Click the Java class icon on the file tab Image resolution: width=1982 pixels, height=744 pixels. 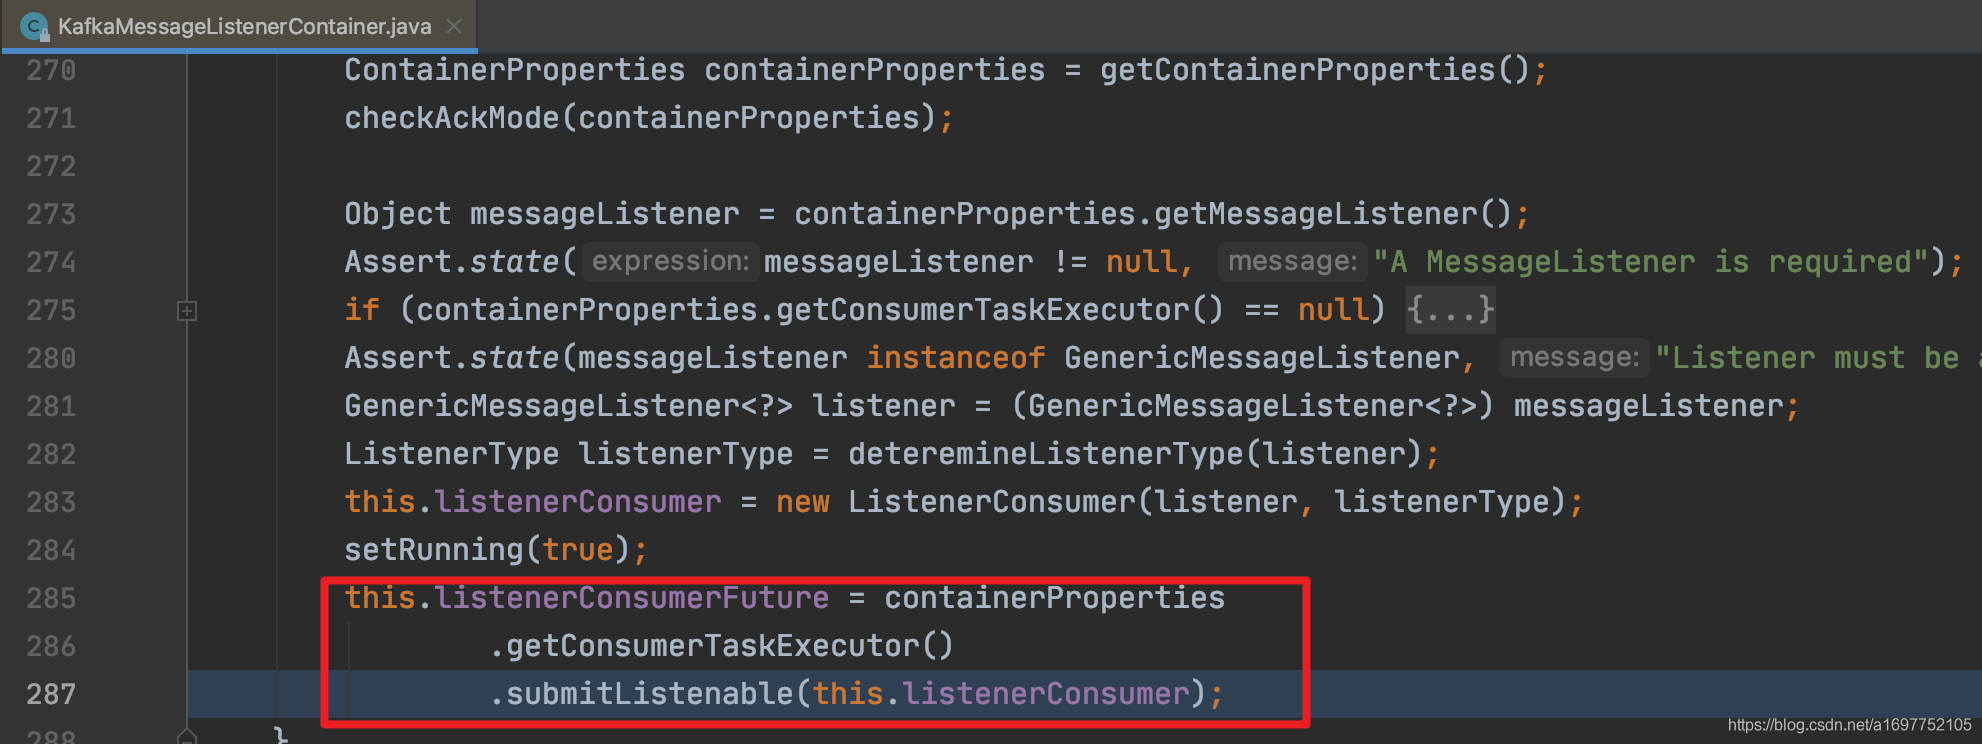point(35,26)
